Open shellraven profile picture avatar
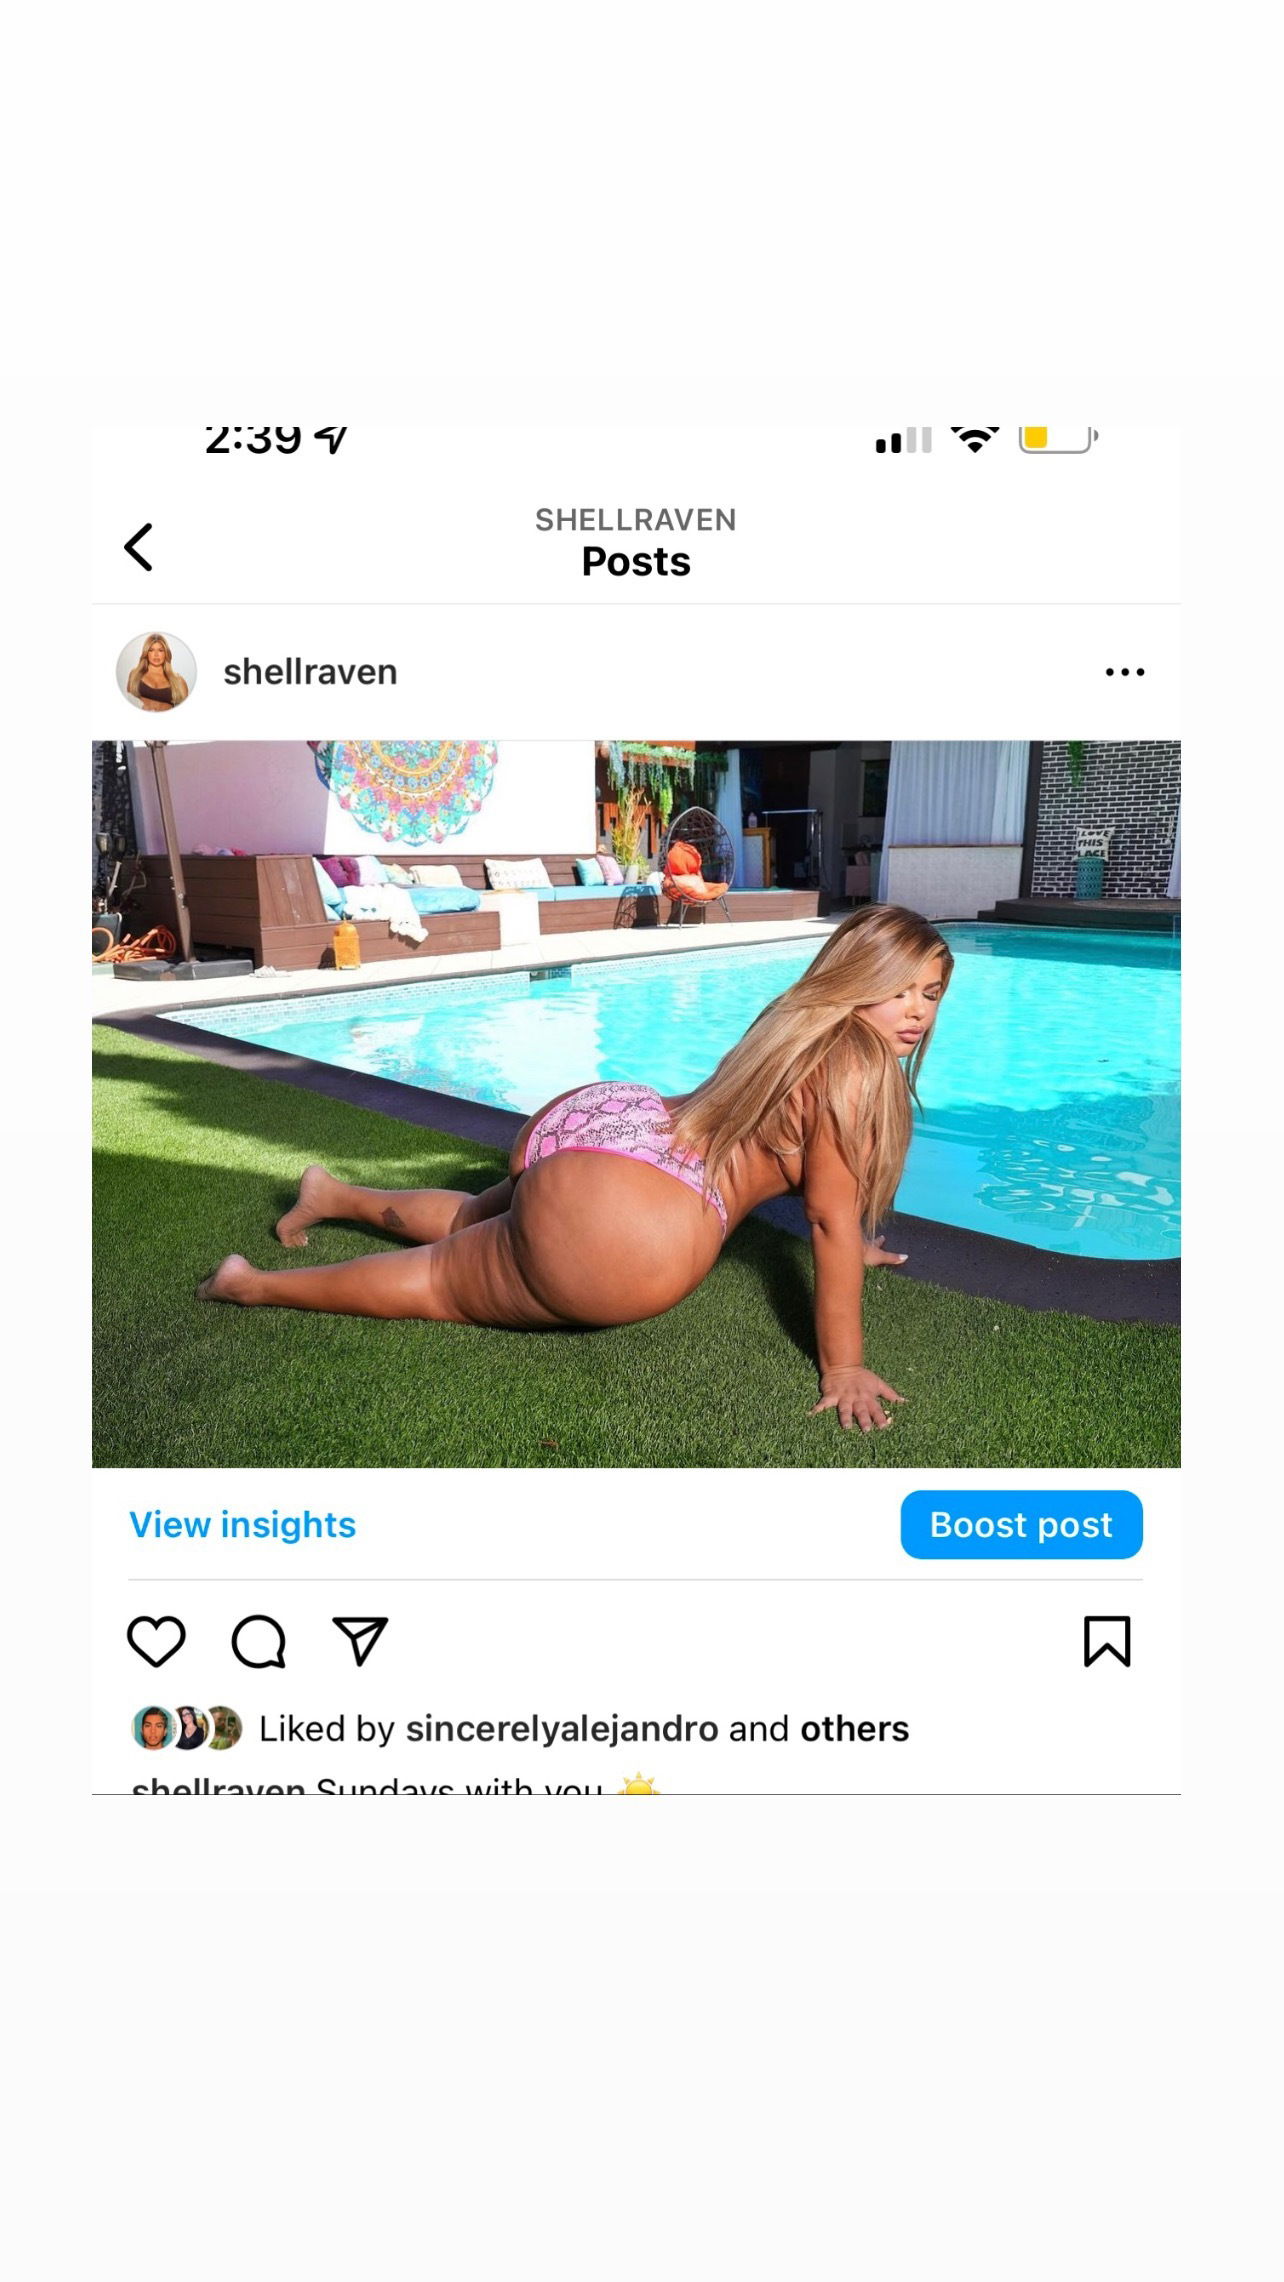 tap(156, 672)
